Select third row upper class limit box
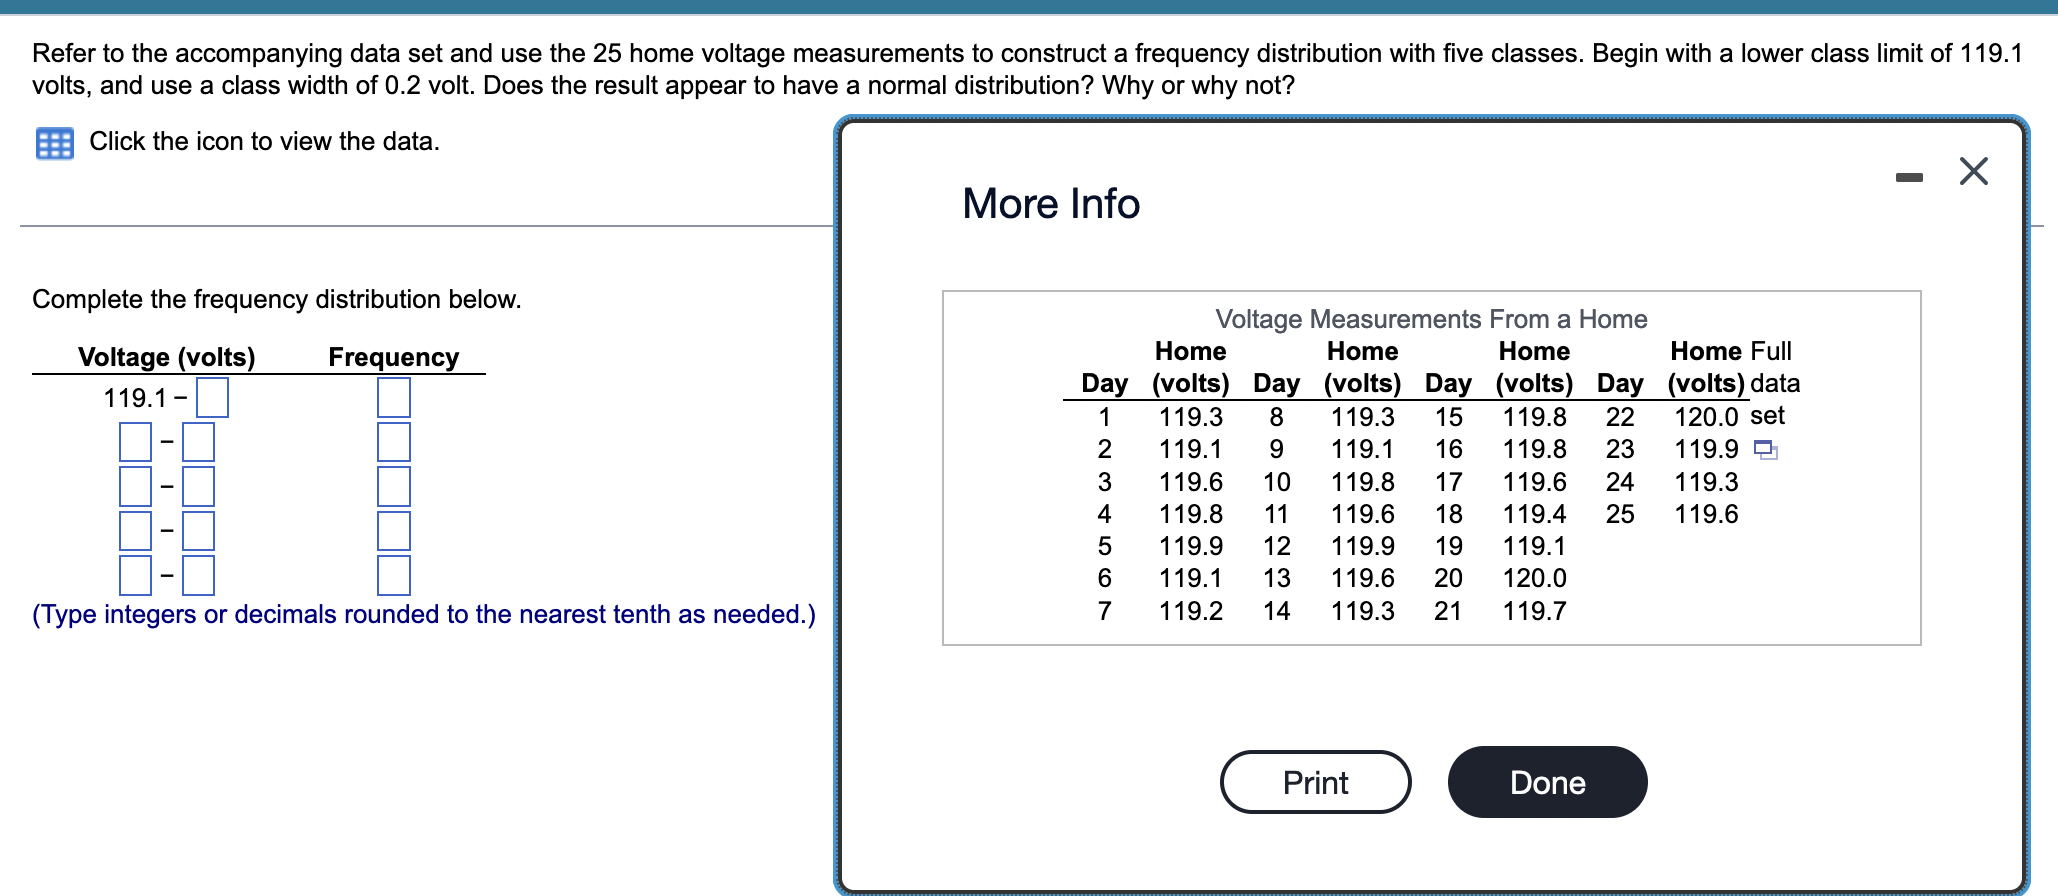This screenshot has height=896, width=2058. (x=198, y=486)
